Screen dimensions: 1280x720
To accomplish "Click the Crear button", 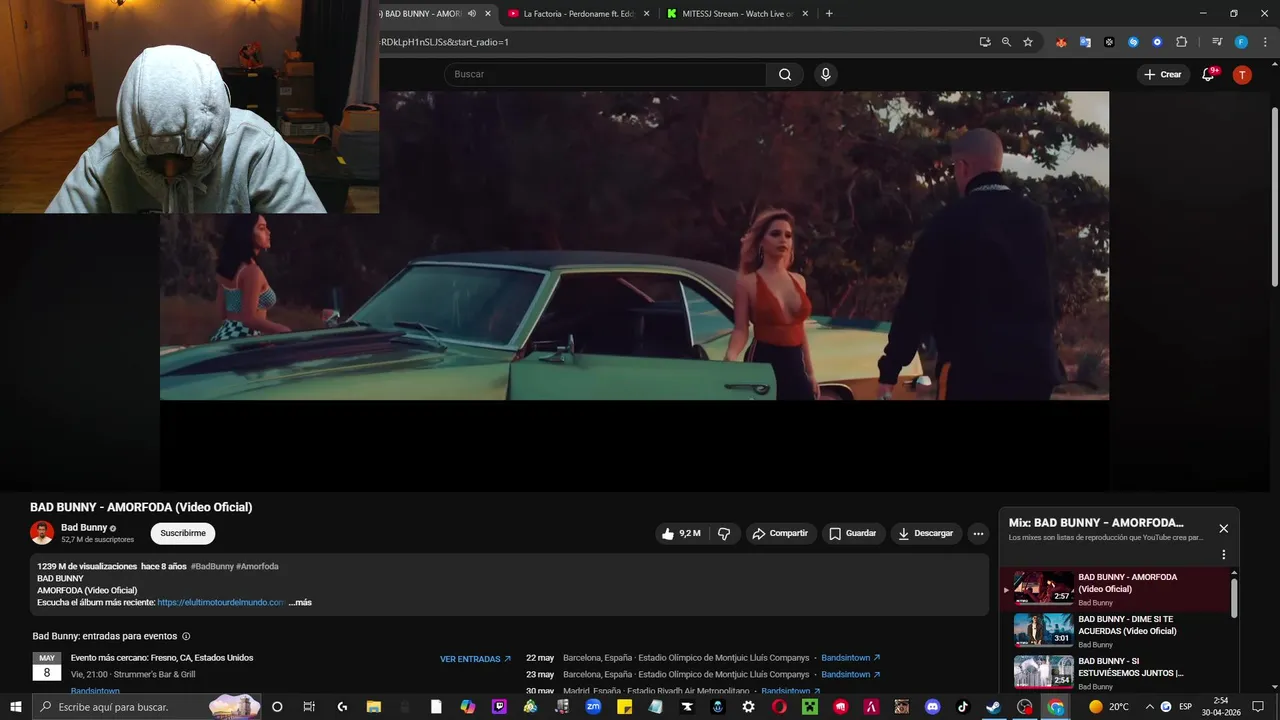I will click(1163, 74).
